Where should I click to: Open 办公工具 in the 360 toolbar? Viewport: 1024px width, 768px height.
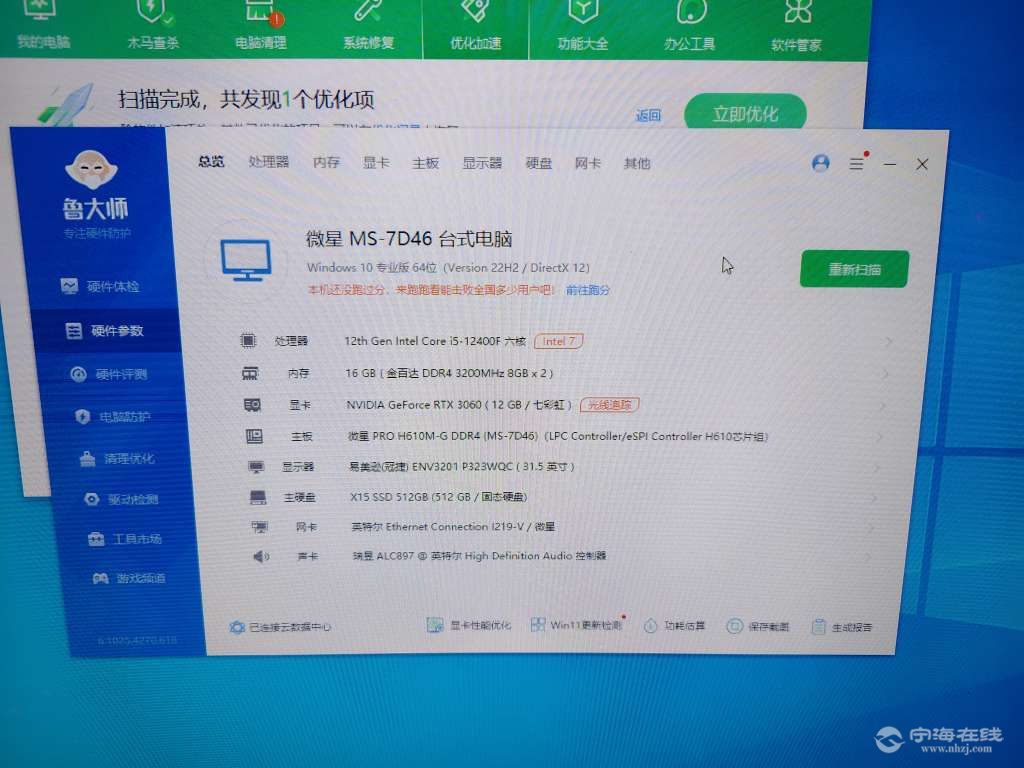[x=690, y=26]
